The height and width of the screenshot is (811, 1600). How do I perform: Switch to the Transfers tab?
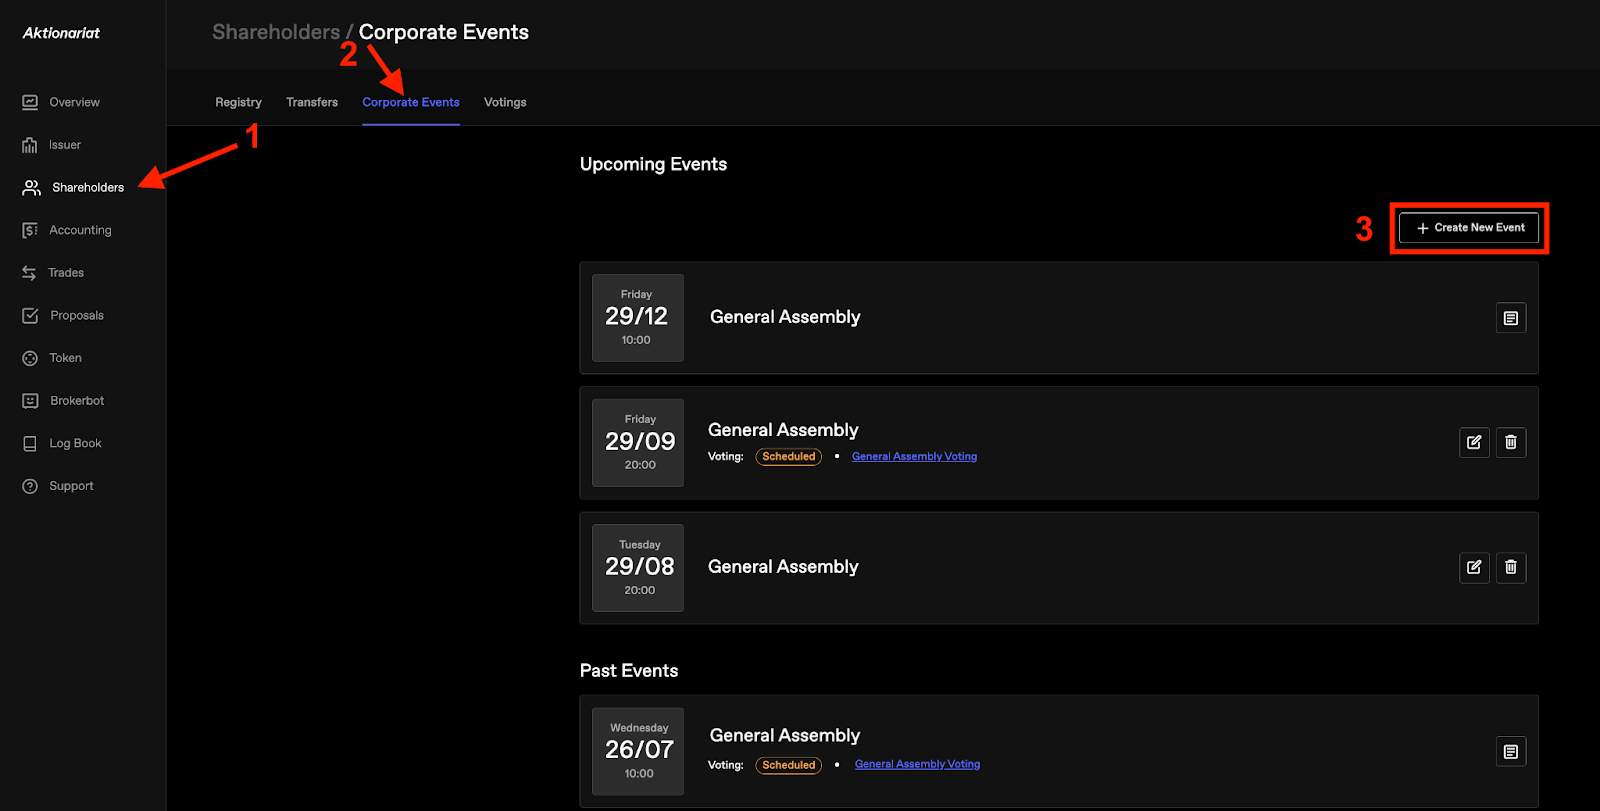pos(312,102)
